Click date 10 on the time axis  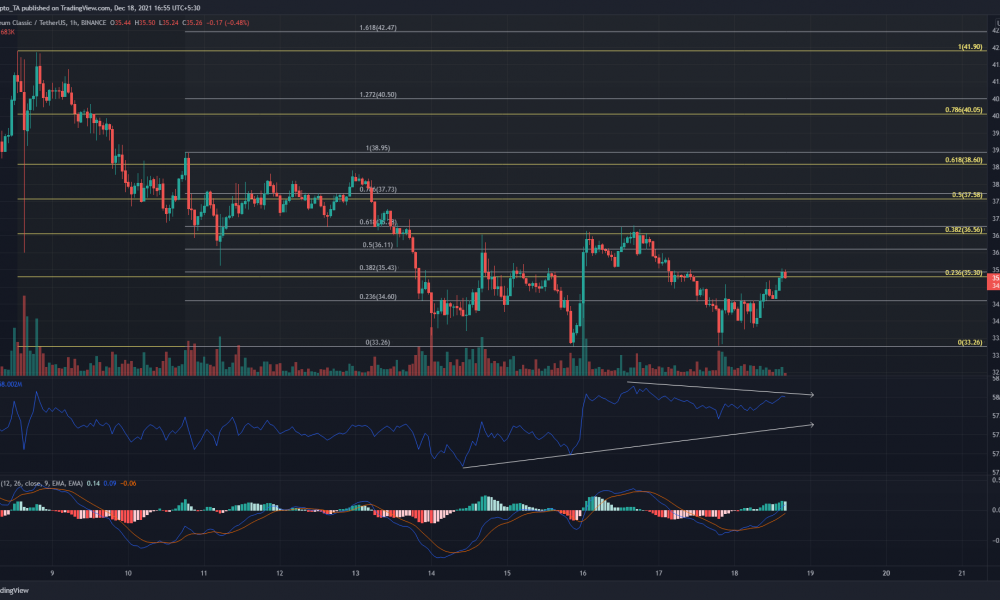[128, 573]
